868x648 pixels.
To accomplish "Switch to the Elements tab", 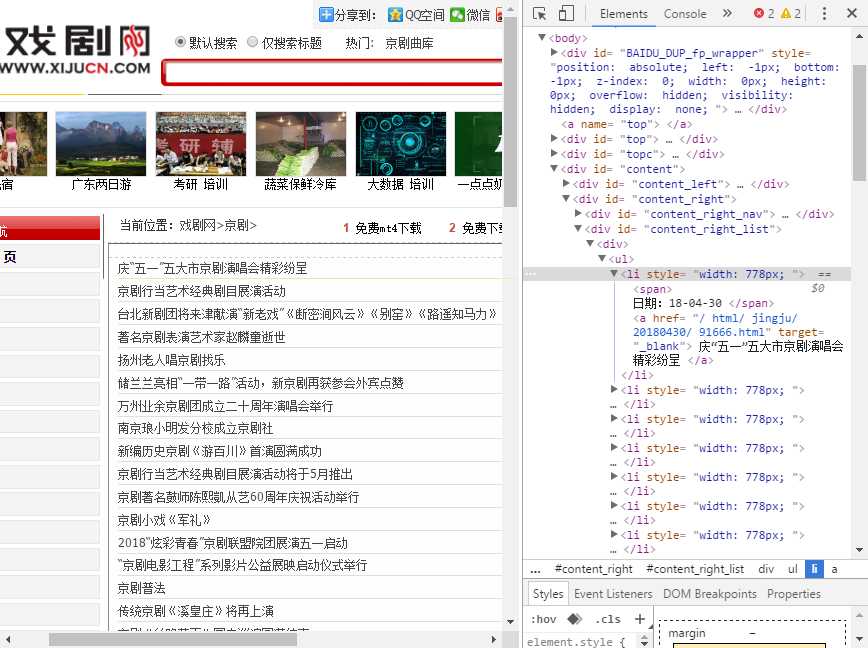I will tap(623, 14).
